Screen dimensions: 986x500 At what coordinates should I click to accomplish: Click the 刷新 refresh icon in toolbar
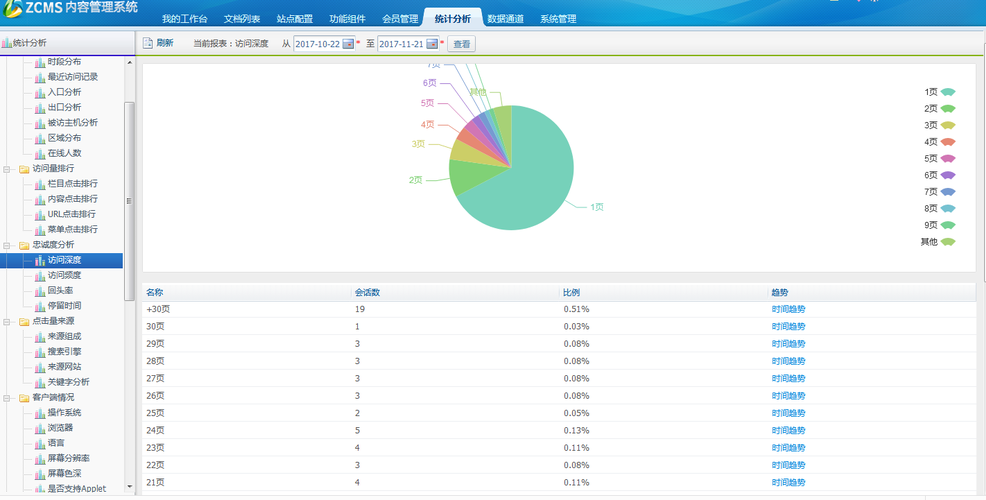coord(148,43)
